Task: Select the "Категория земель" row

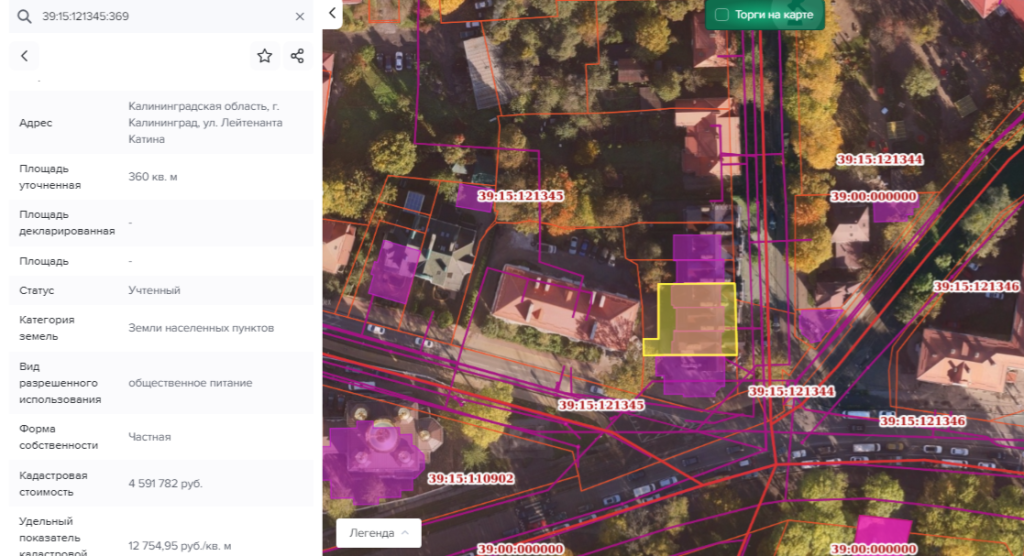Action: [x=160, y=328]
